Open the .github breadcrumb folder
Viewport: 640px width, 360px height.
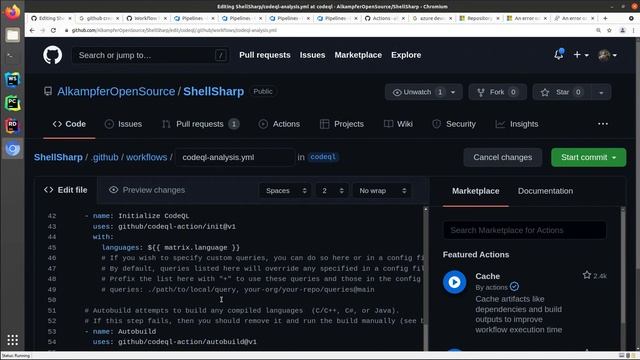(x=104, y=157)
